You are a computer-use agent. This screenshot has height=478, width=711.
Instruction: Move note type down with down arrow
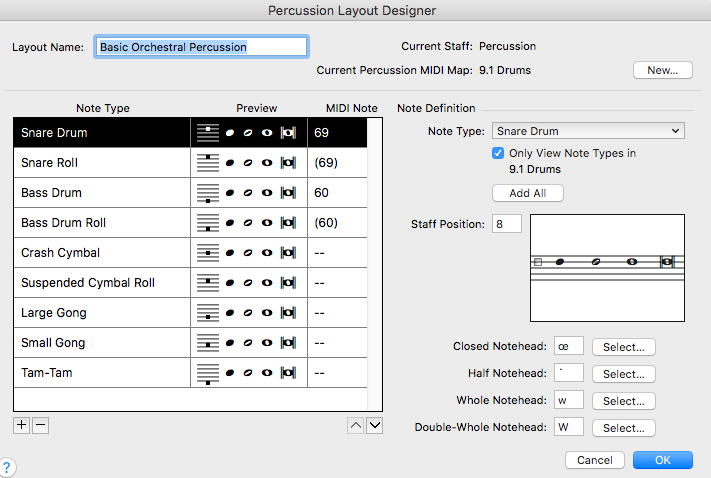(374, 426)
